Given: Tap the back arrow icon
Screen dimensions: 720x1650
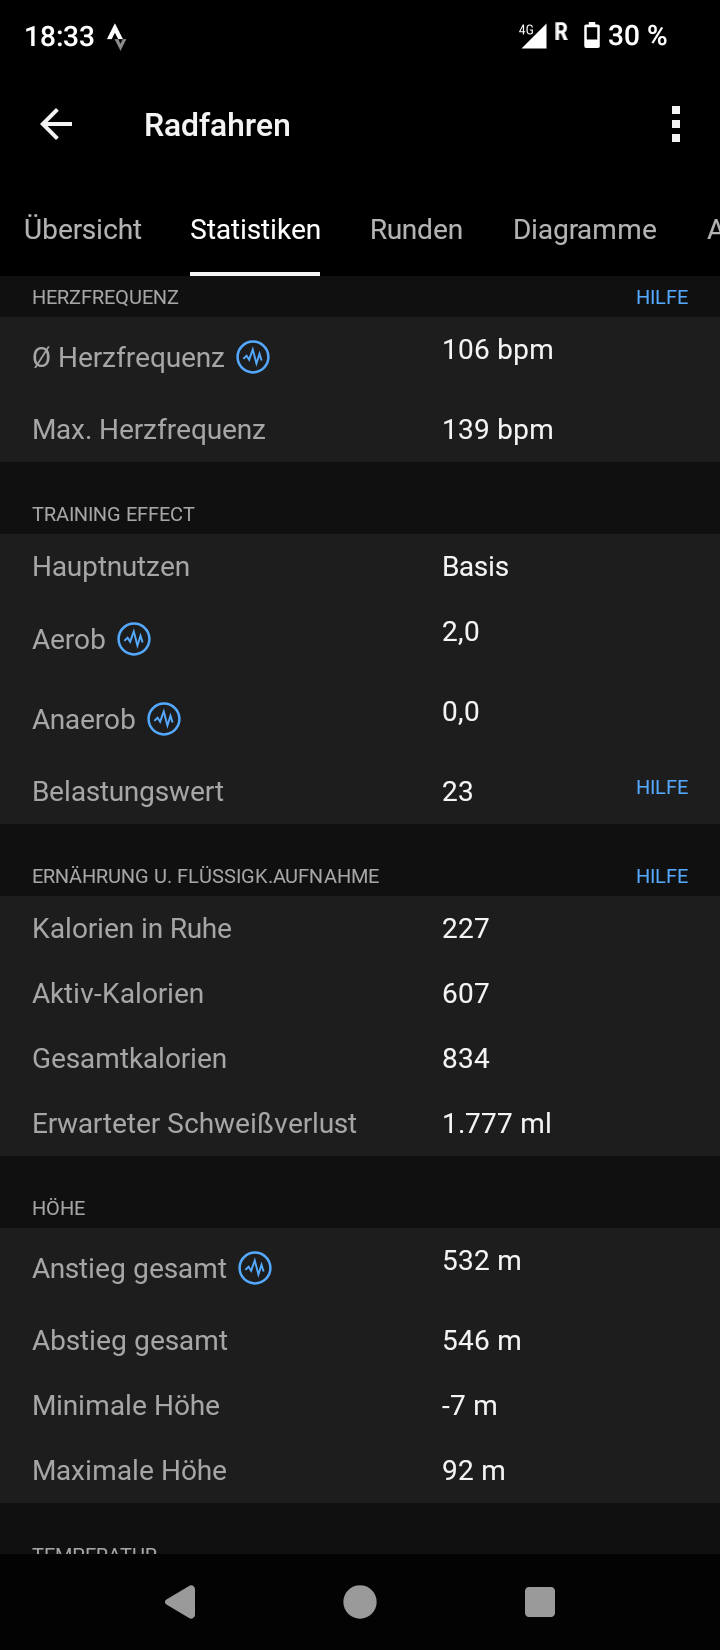Looking at the screenshot, I should (56, 125).
